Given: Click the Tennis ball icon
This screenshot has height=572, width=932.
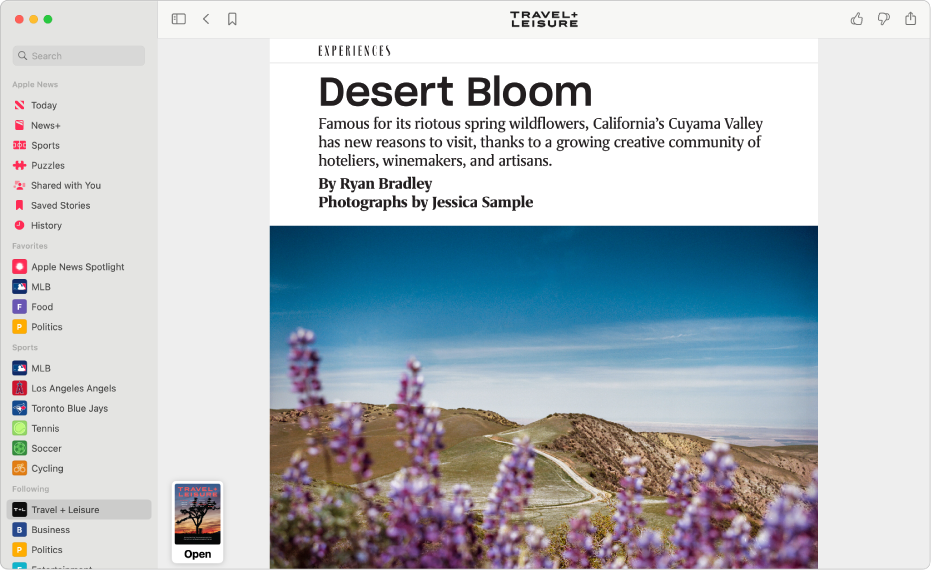Looking at the screenshot, I should tap(20, 428).
